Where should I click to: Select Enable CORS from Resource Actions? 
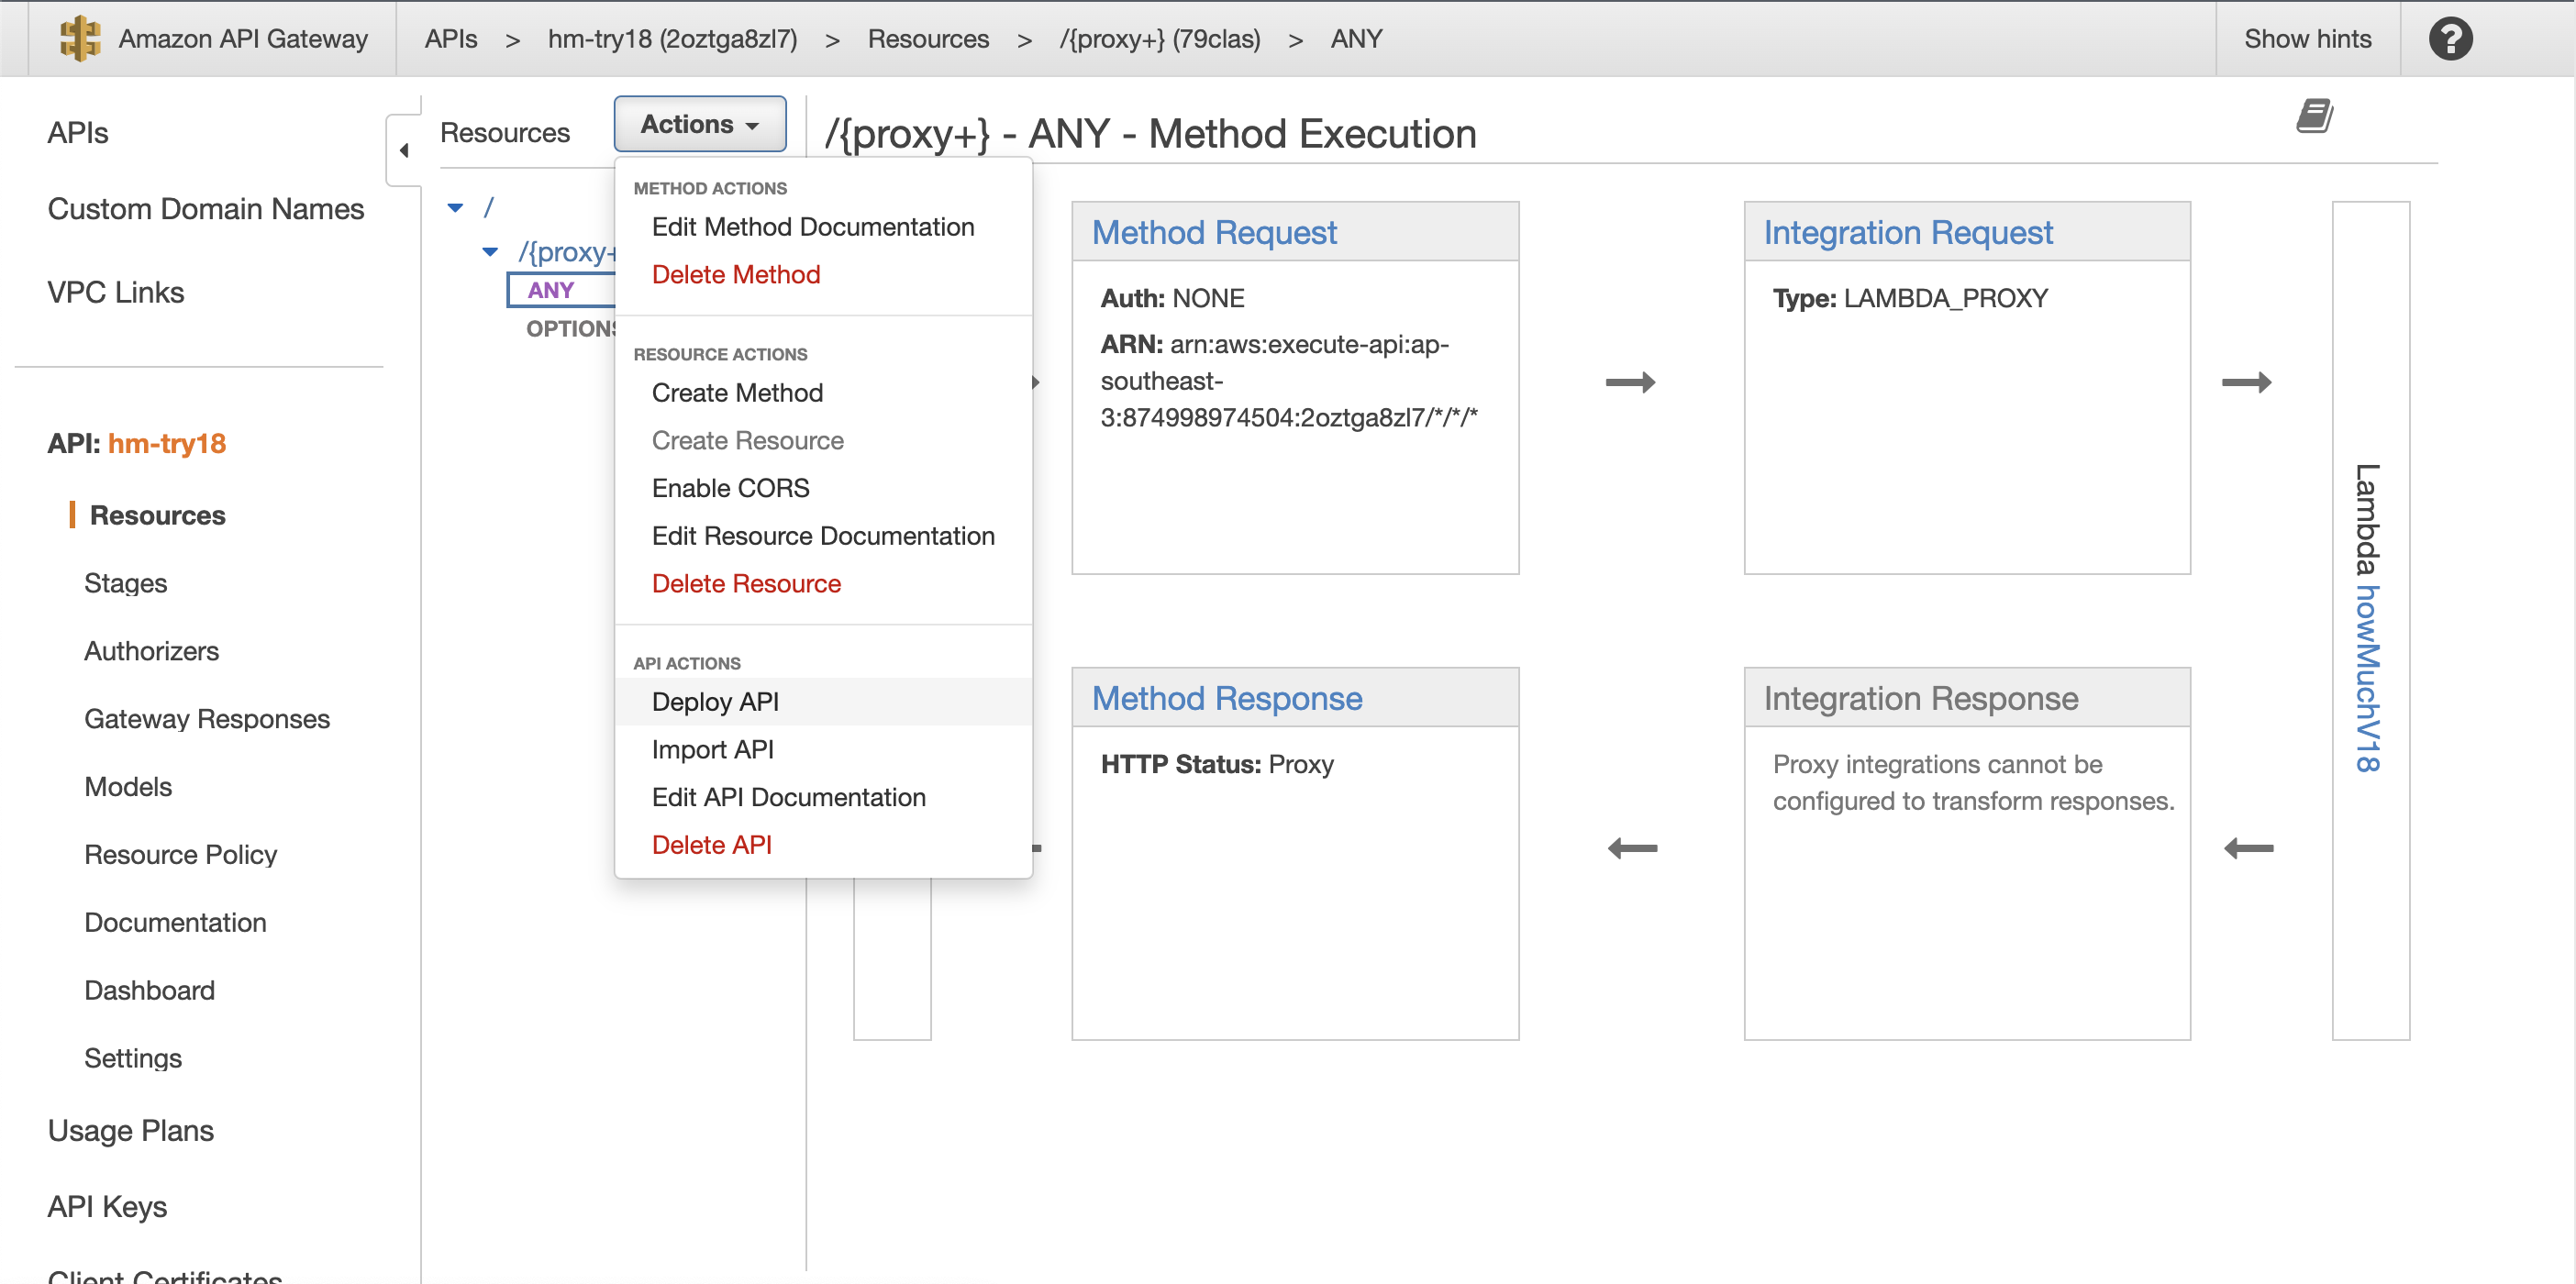click(730, 488)
